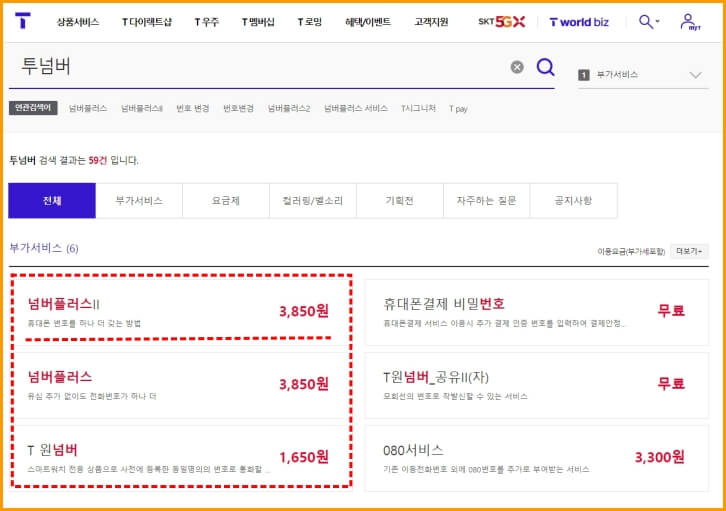726x511 pixels.
Task: Select related keyword 넘버플러스II
Action: [x=142, y=108]
